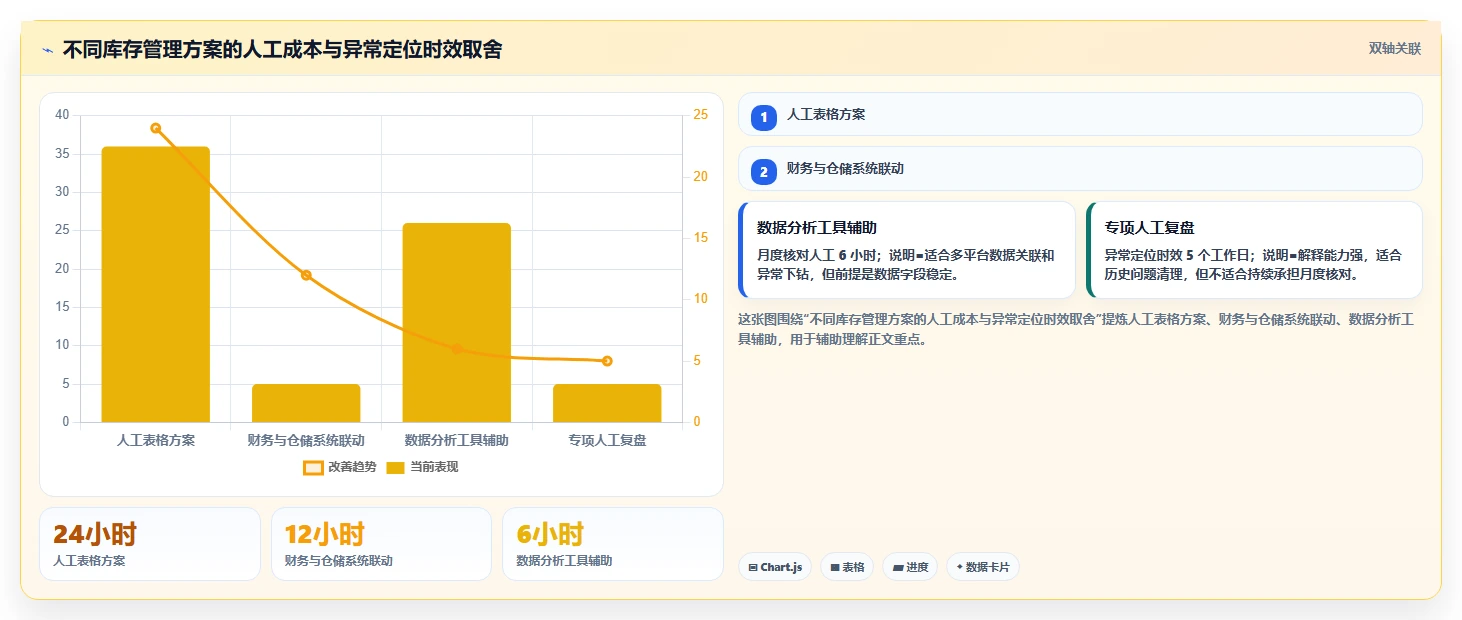Click the number 1 badge

[x=764, y=117]
